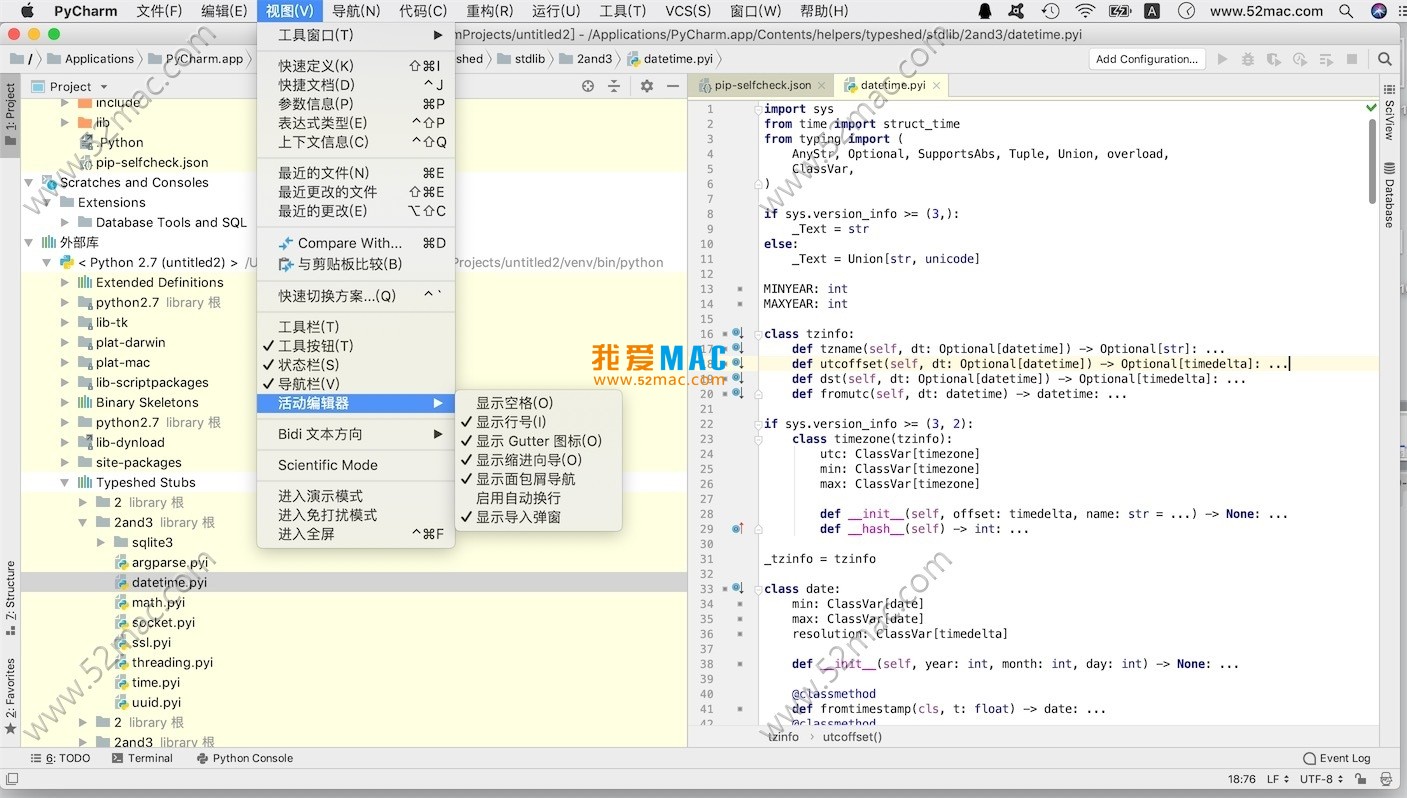Collapse the Typeshed Stubs node
1407x798 pixels.
[65, 482]
